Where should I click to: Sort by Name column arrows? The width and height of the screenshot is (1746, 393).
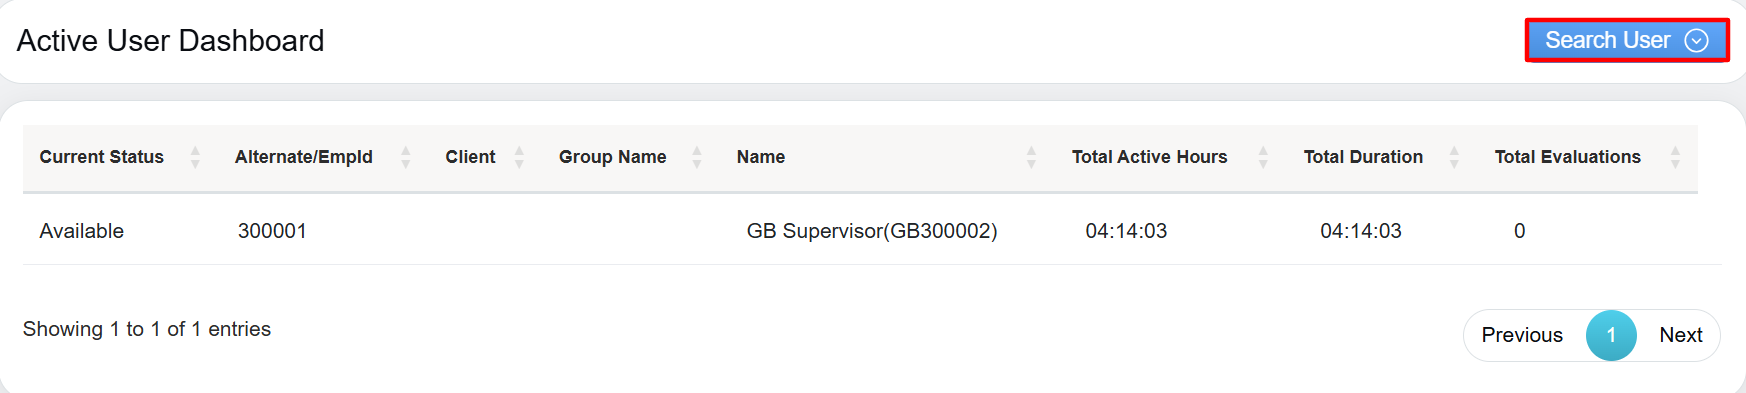[x=1031, y=157]
